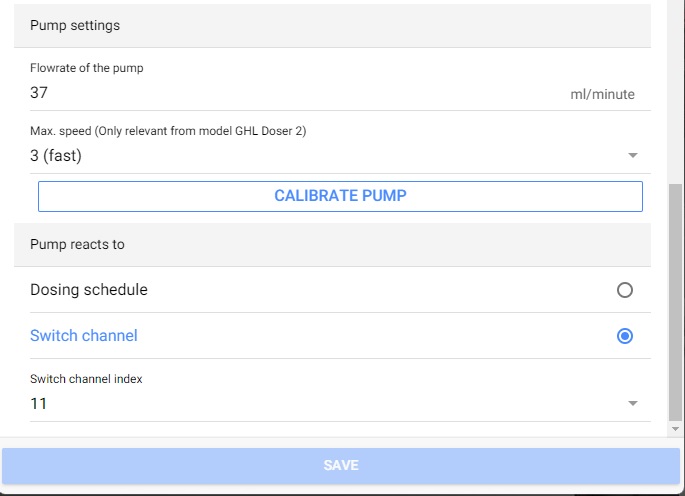
Task: Click the scrollbar track above the thumb
Action: tap(675, 92)
